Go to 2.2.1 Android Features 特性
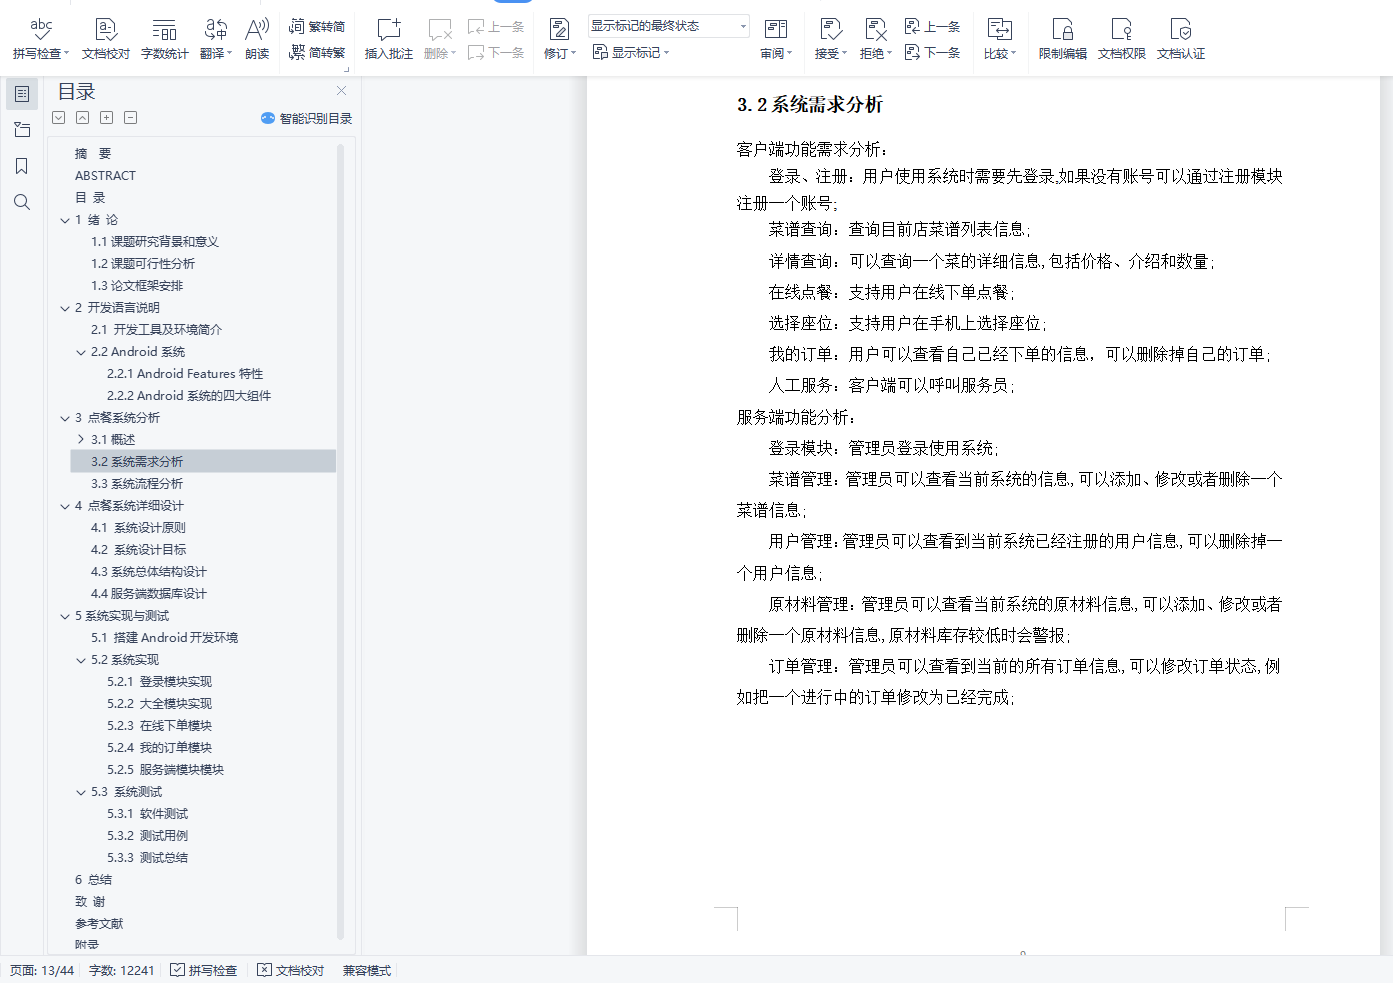1393x983 pixels. pos(185,374)
